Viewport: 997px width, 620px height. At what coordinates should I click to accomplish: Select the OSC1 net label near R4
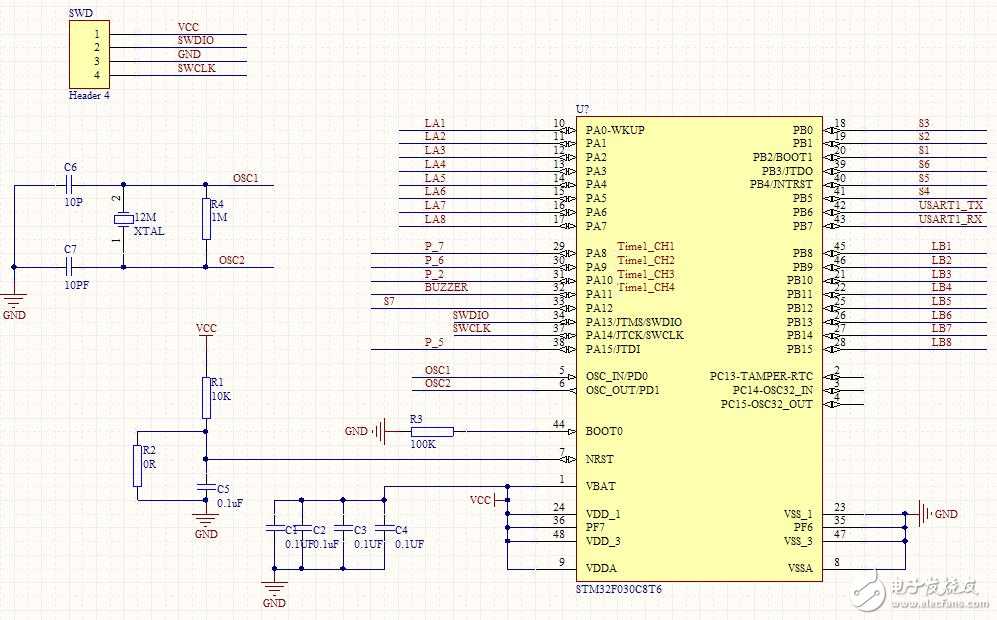245,178
